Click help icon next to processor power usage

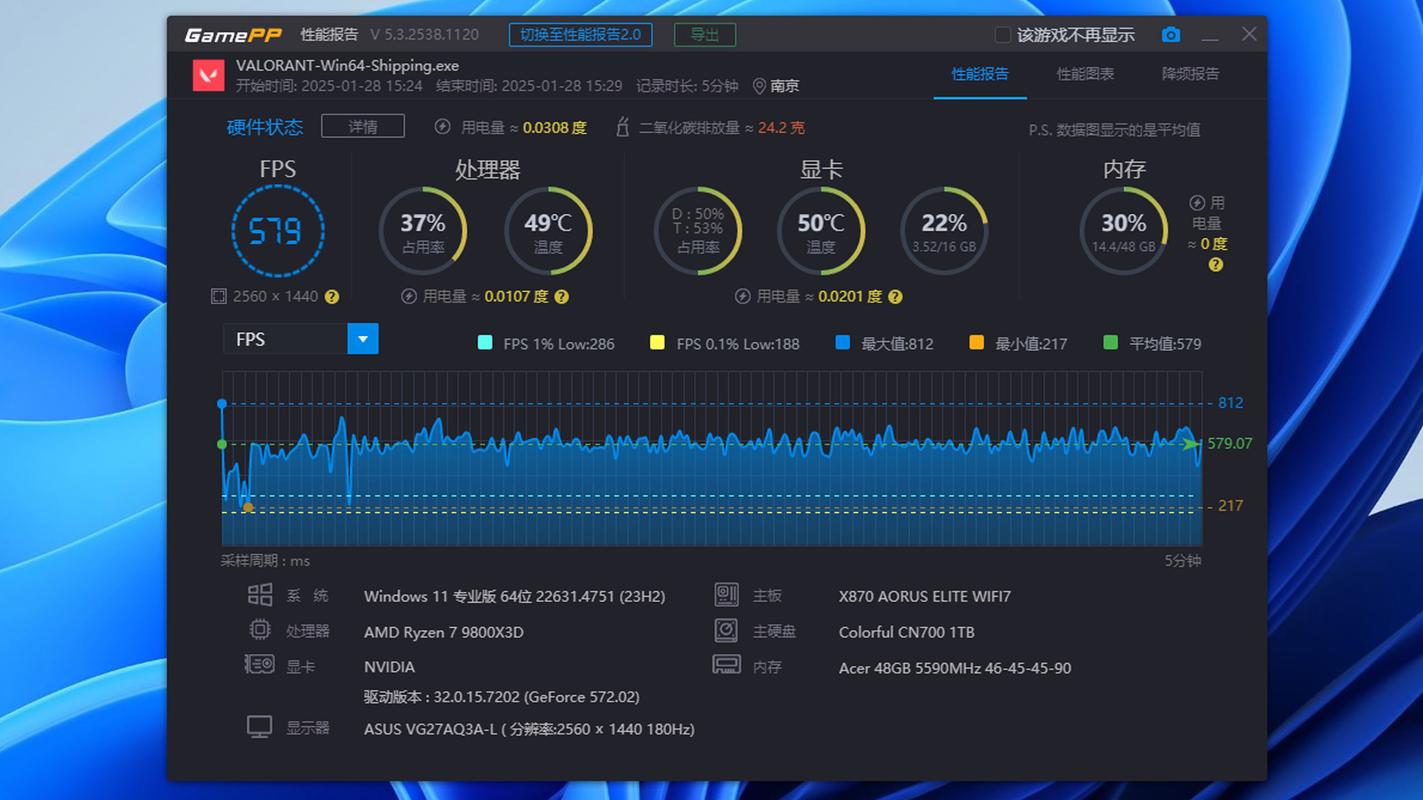pos(562,297)
